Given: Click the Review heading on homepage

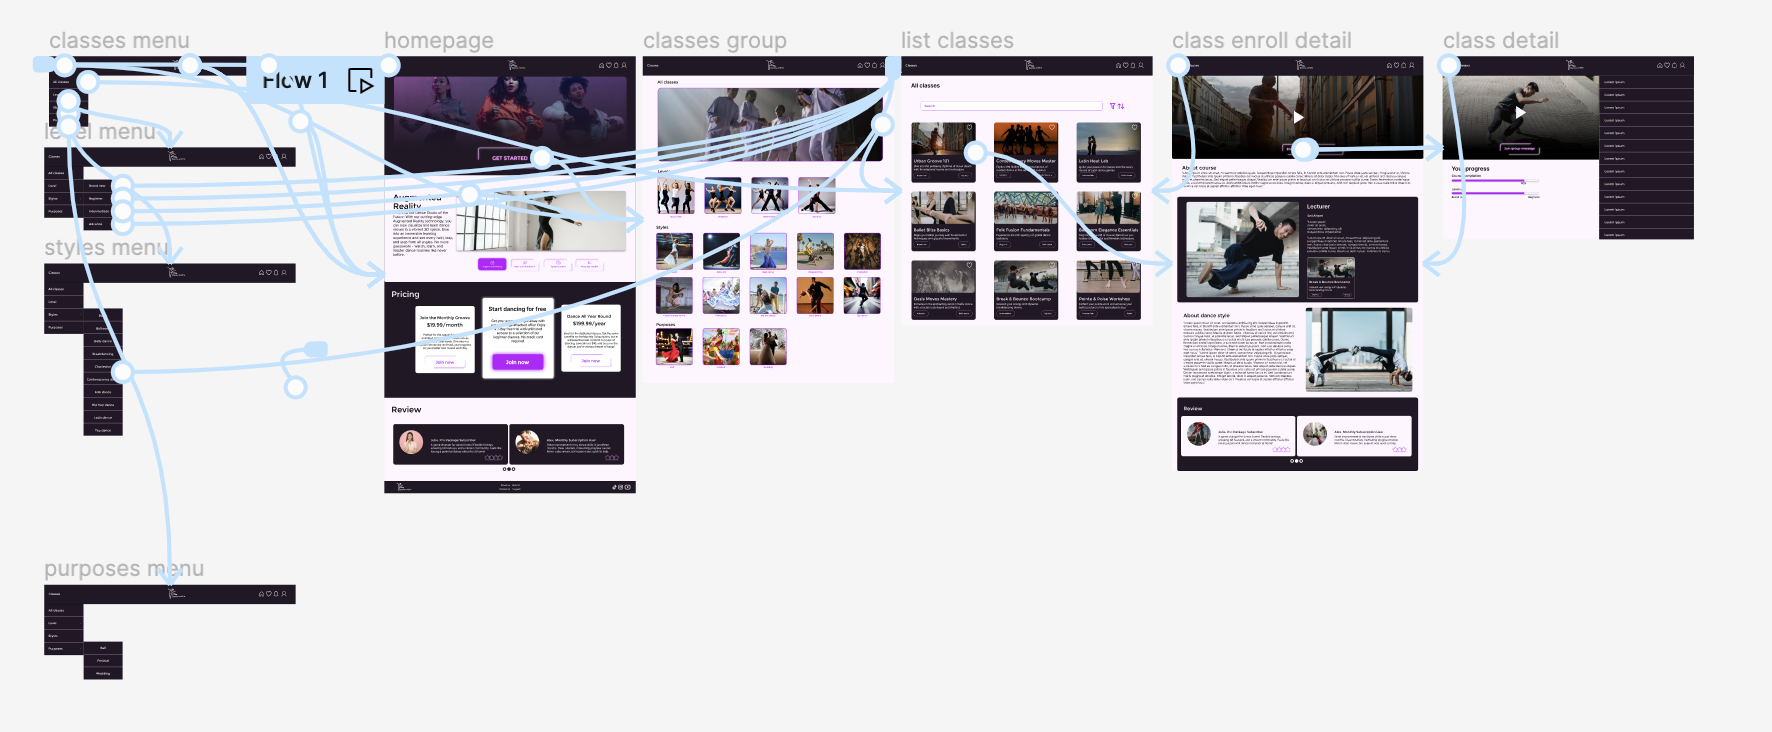Looking at the screenshot, I should (x=406, y=410).
